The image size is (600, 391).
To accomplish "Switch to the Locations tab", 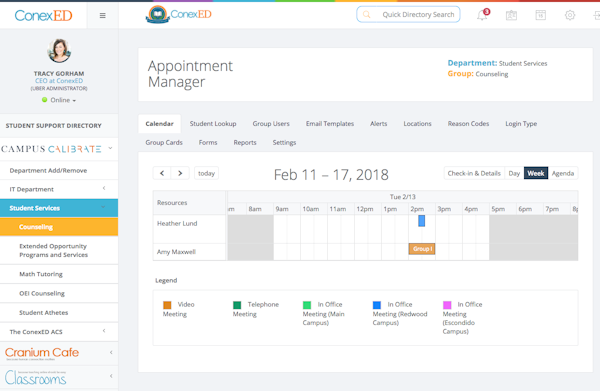I will tap(417, 124).
